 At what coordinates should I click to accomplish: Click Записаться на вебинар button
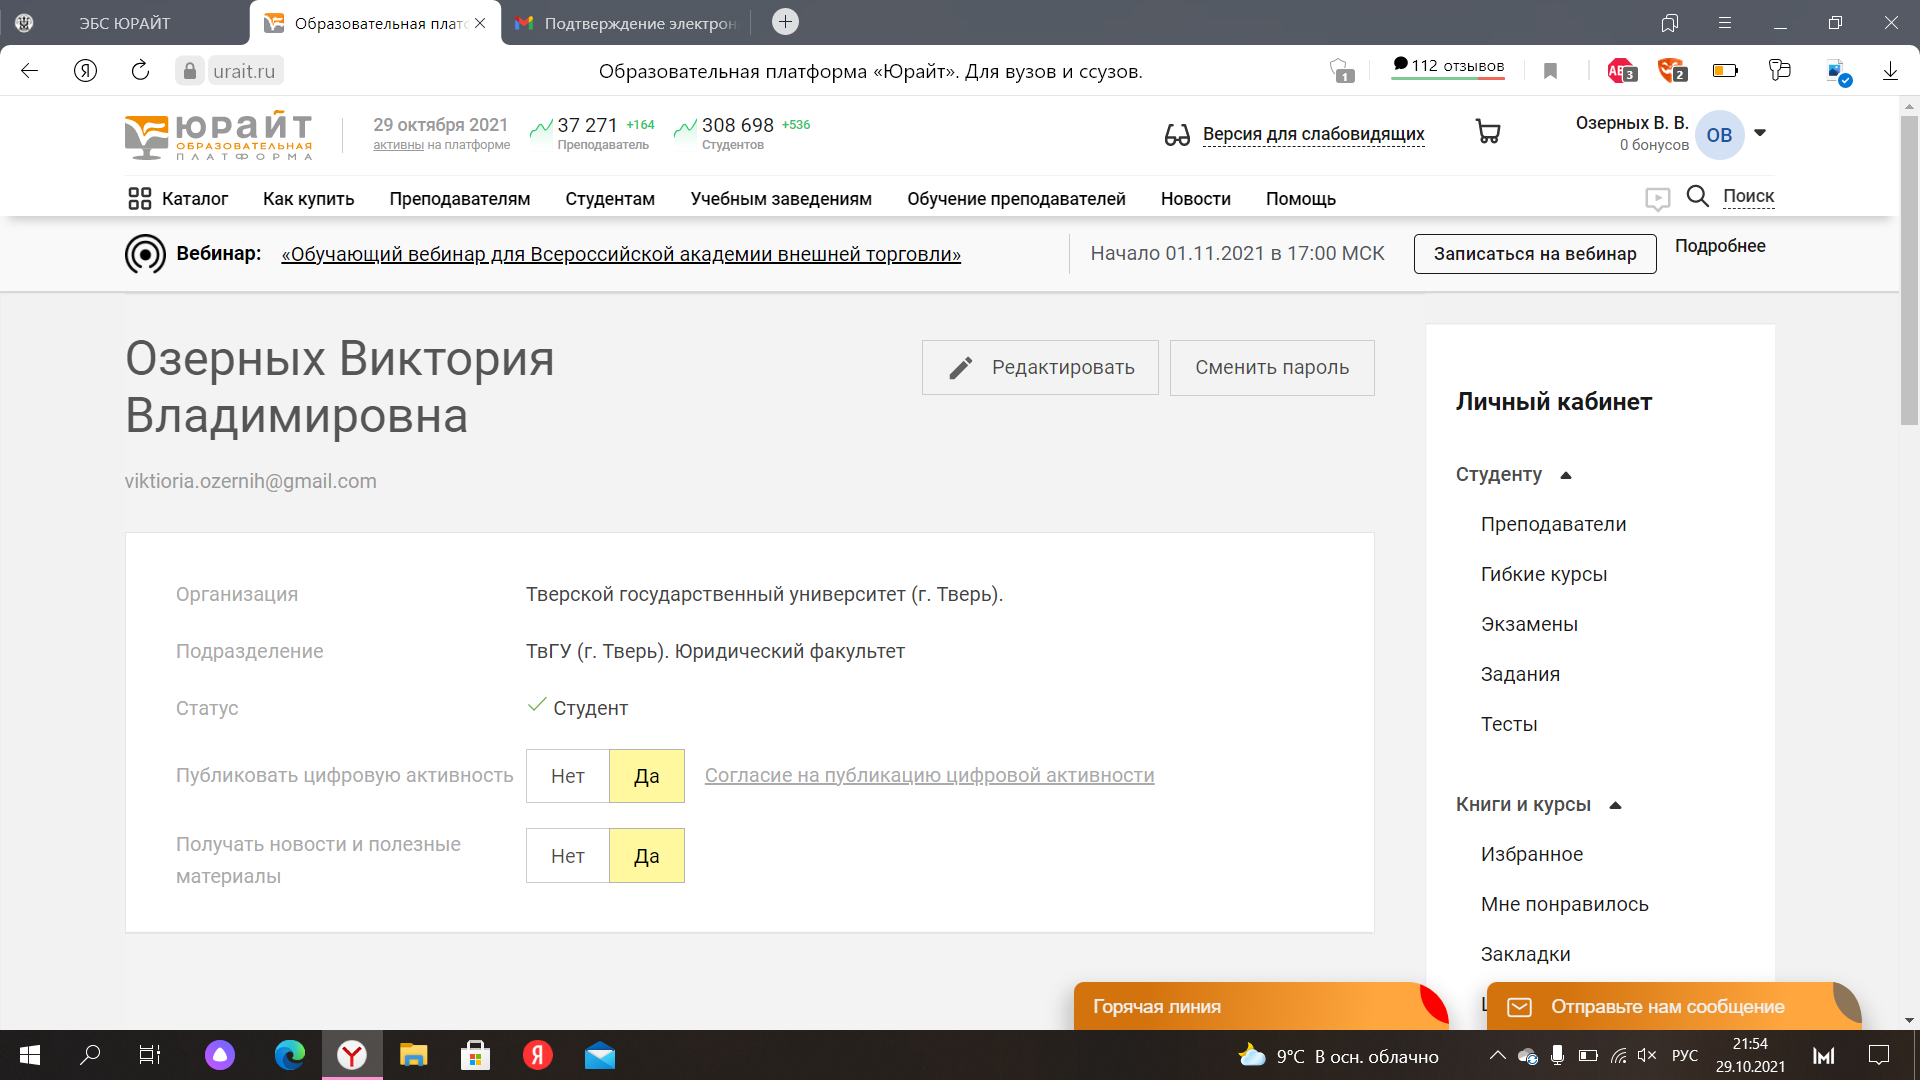tap(1535, 254)
